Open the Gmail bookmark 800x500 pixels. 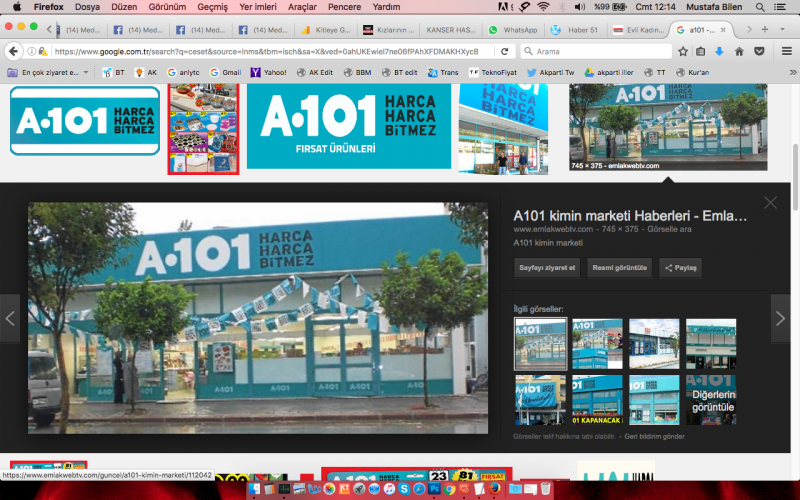[226, 72]
